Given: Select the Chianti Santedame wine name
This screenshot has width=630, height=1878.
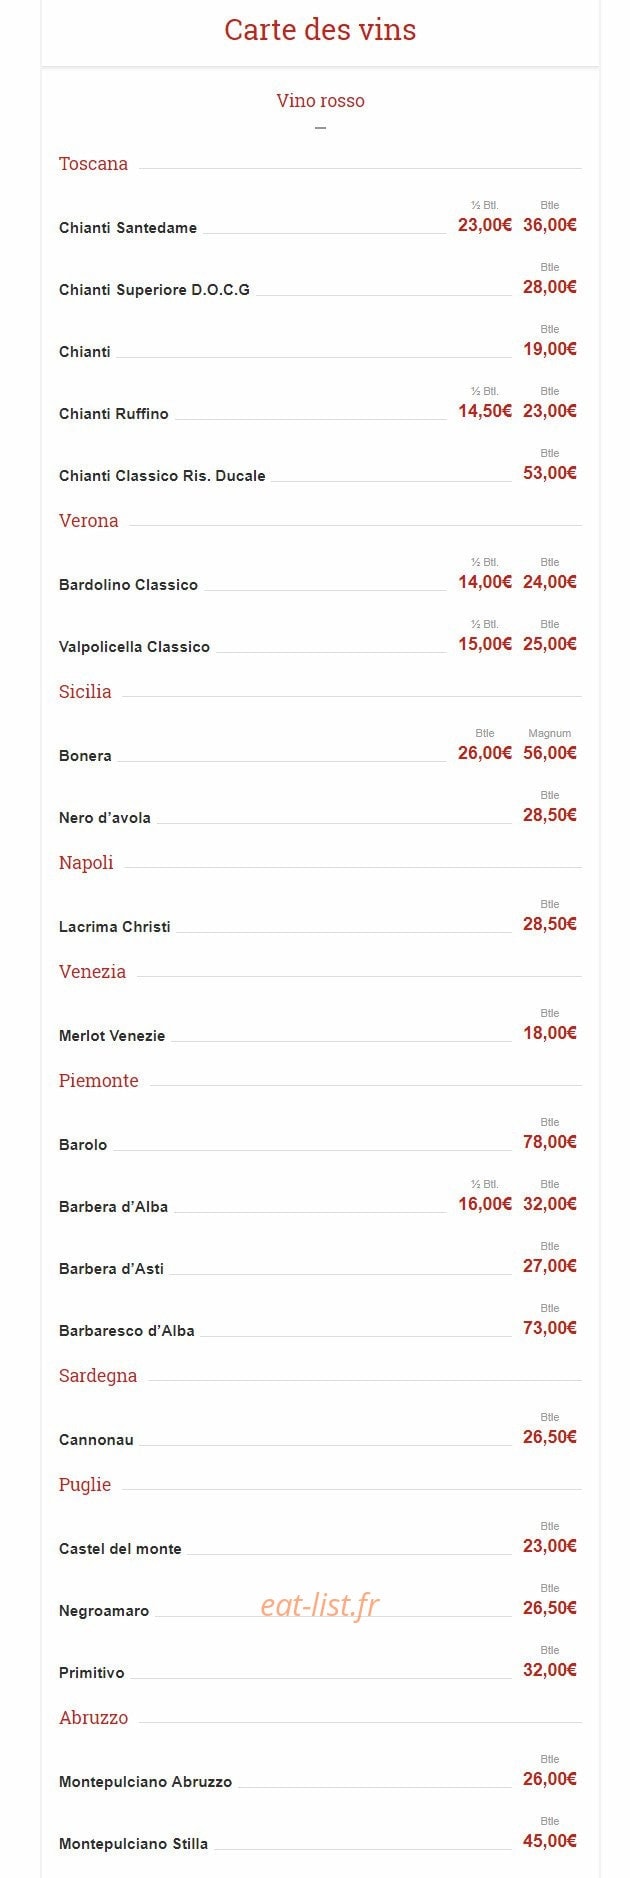Looking at the screenshot, I should (x=128, y=228).
